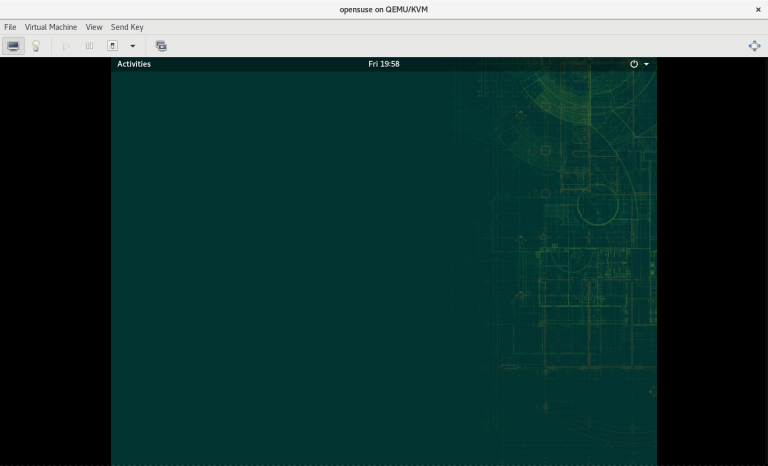Screen dimensions: 768x466
Task: Click the window title 'opensuse on QEMU/KVM'
Action: tap(384, 9)
